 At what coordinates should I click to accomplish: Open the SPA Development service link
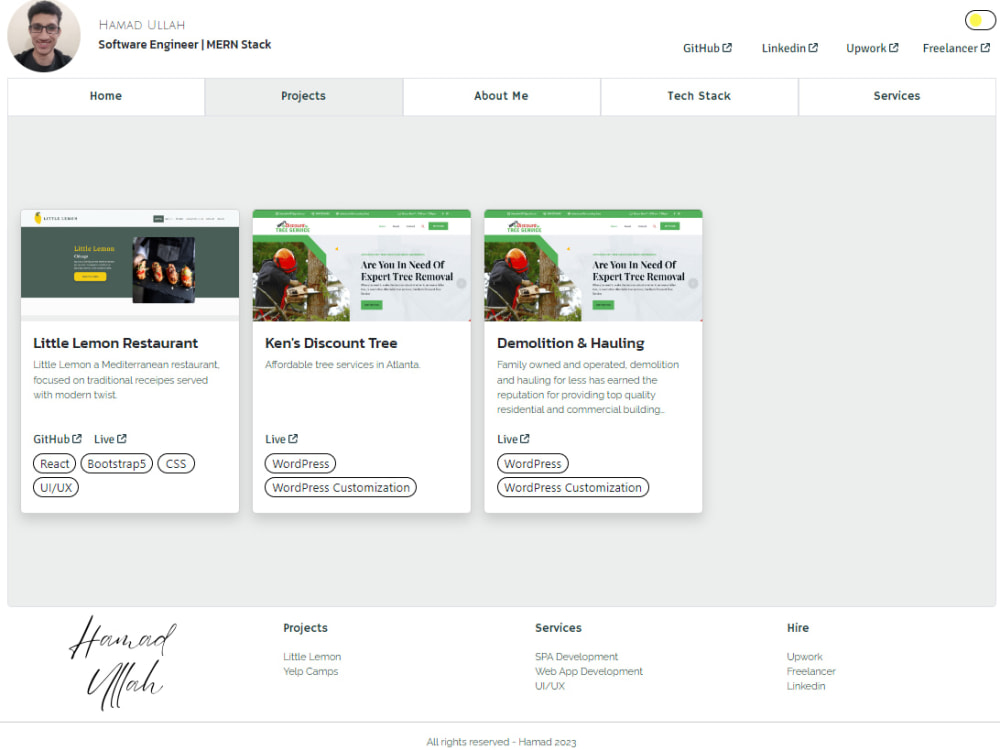576,656
